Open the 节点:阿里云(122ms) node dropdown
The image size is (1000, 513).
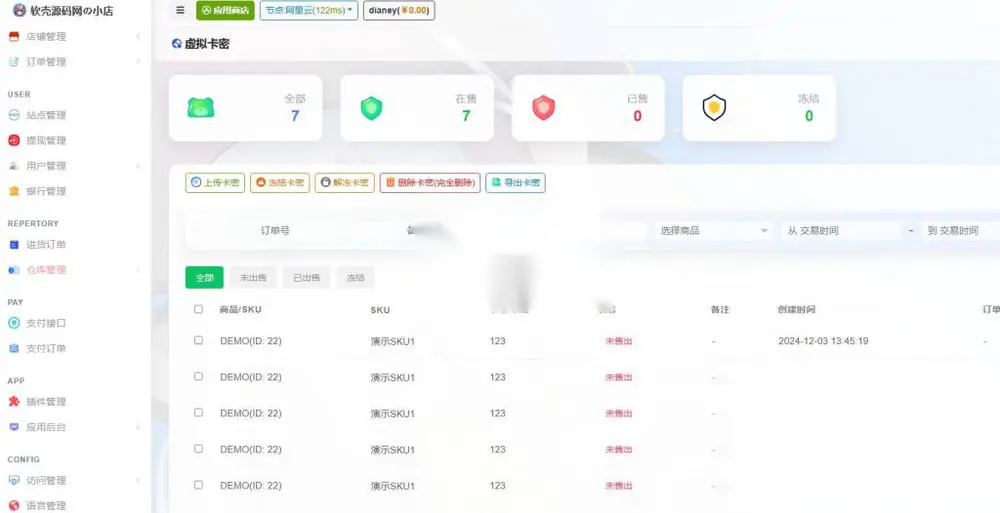pos(309,10)
